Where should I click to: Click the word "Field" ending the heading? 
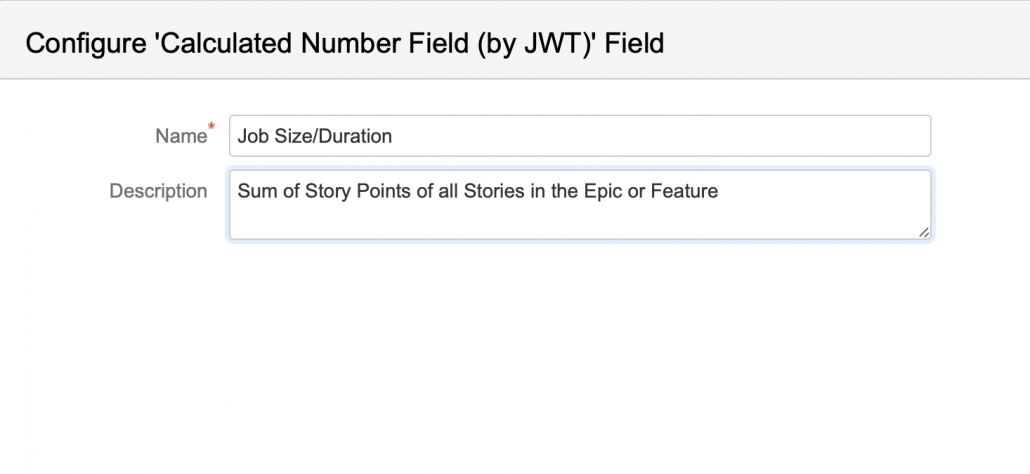637,43
